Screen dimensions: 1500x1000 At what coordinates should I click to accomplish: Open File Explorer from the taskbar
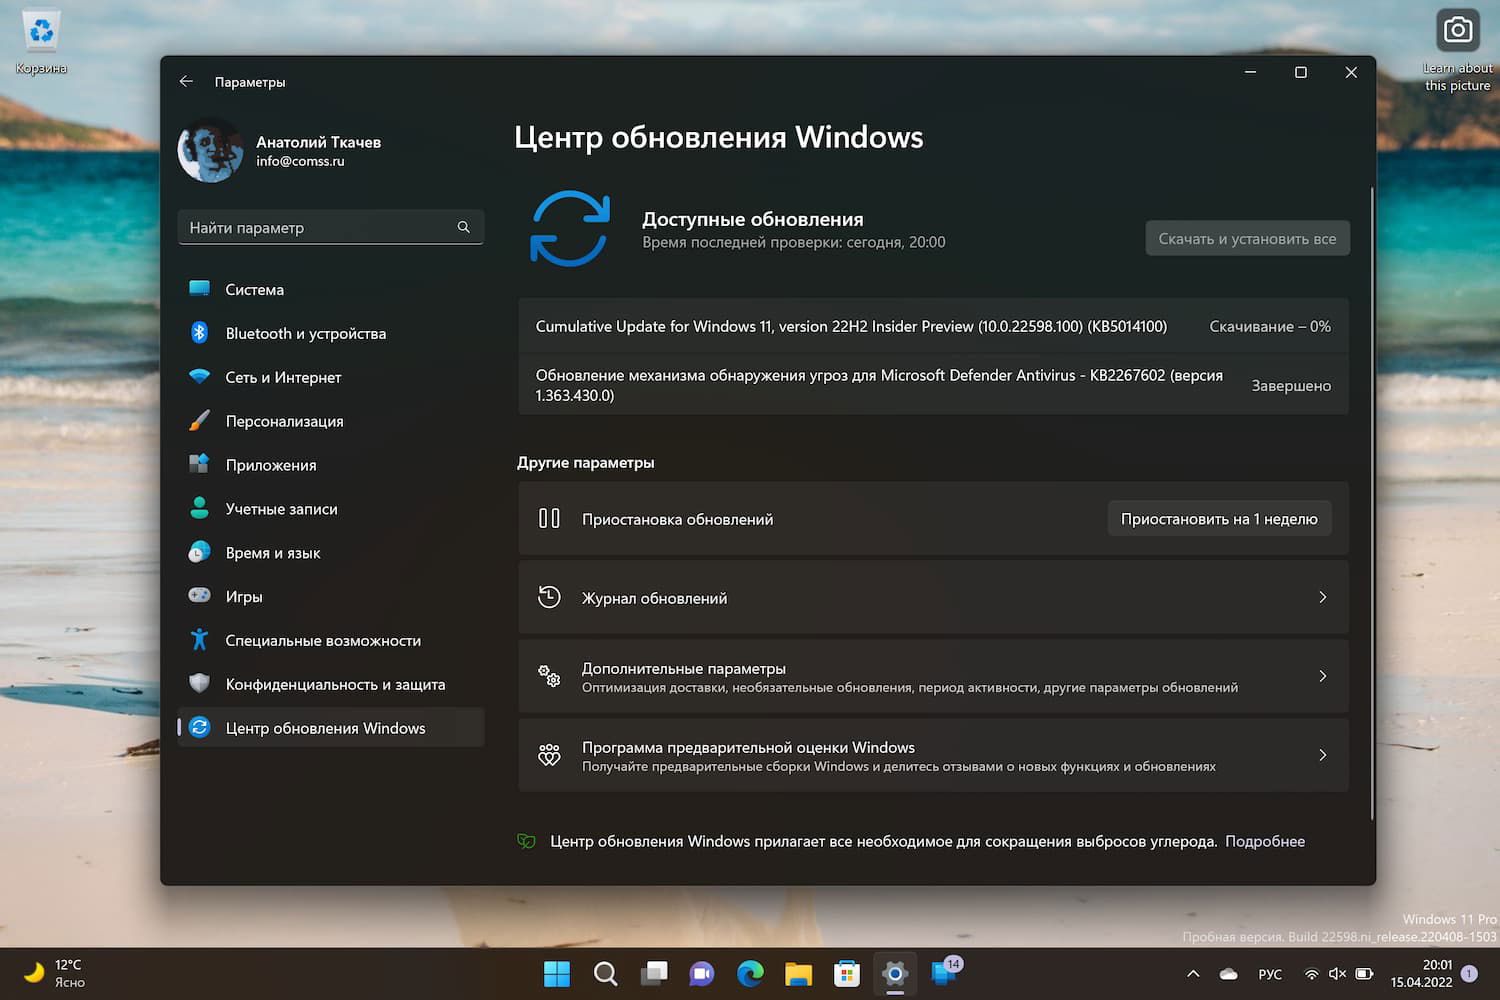point(797,973)
